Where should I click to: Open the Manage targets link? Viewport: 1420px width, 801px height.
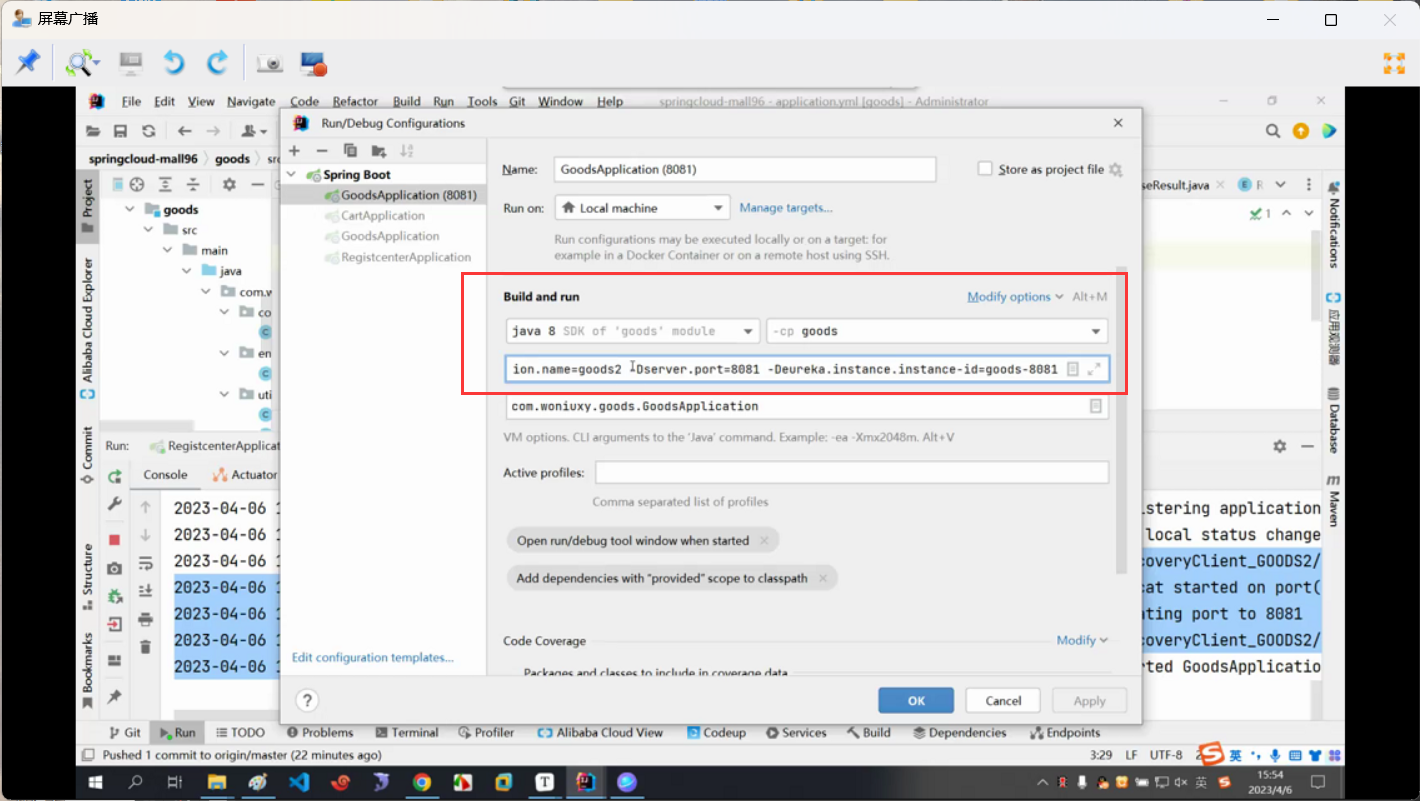pyautogui.click(x=785, y=208)
